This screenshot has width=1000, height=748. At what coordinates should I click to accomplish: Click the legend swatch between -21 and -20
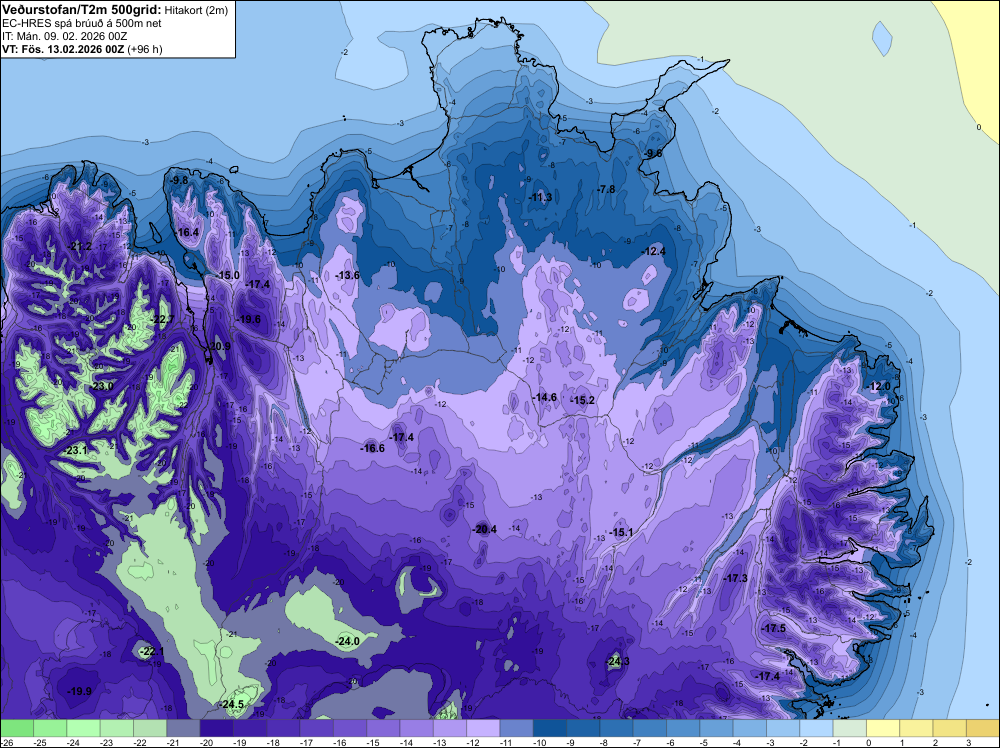184,728
